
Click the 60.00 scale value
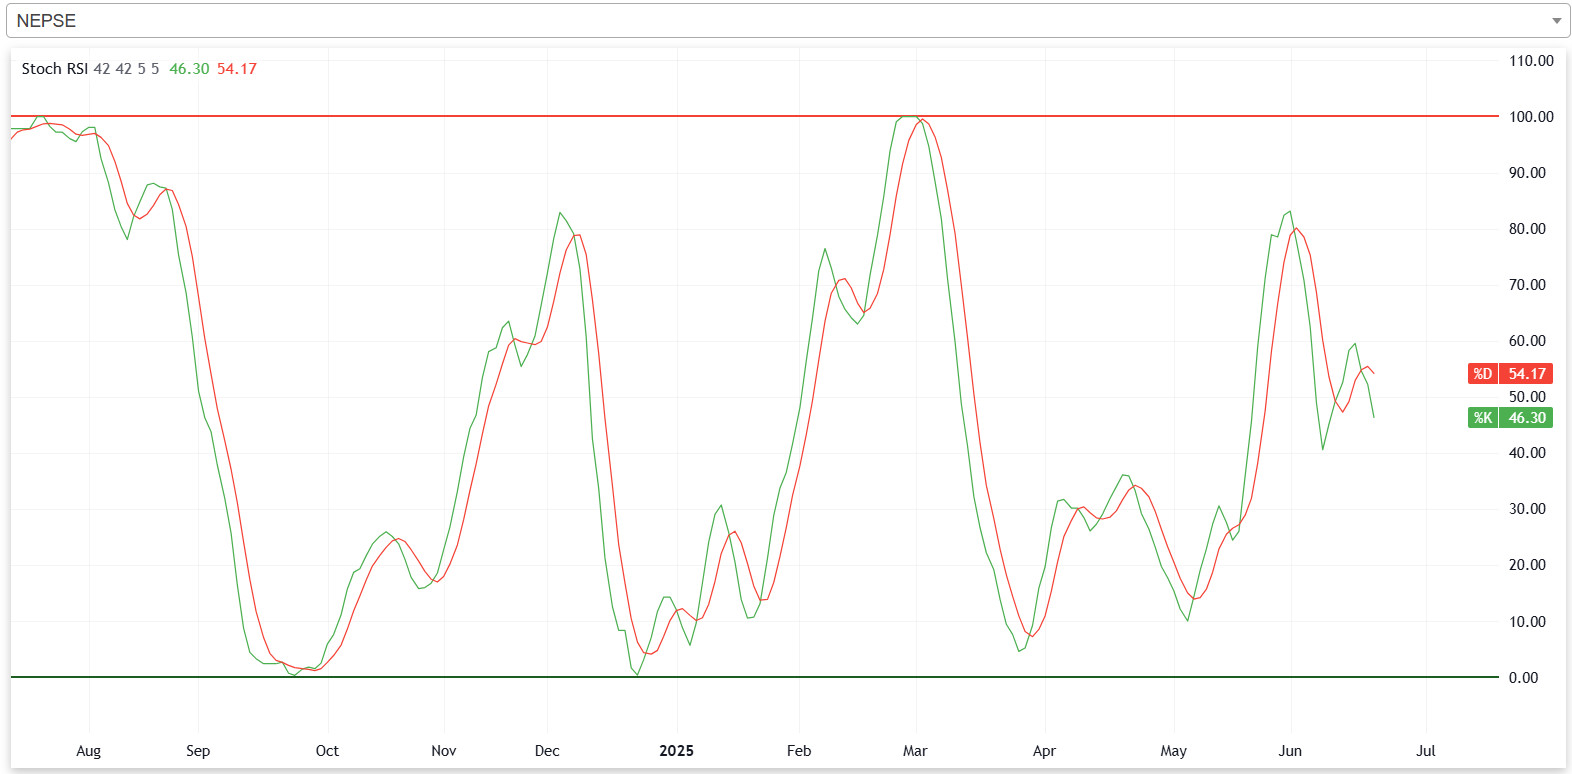click(1527, 341)
